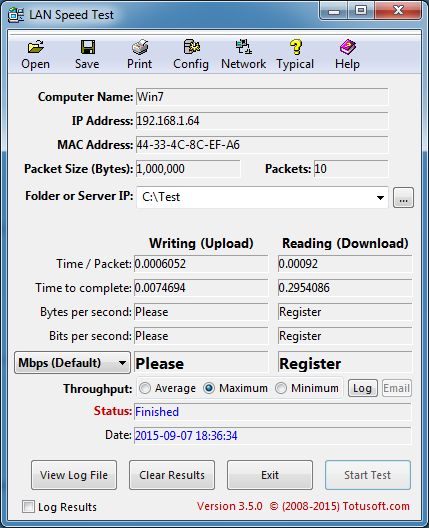Click the Version 3.5.0 text

(230, 506)
